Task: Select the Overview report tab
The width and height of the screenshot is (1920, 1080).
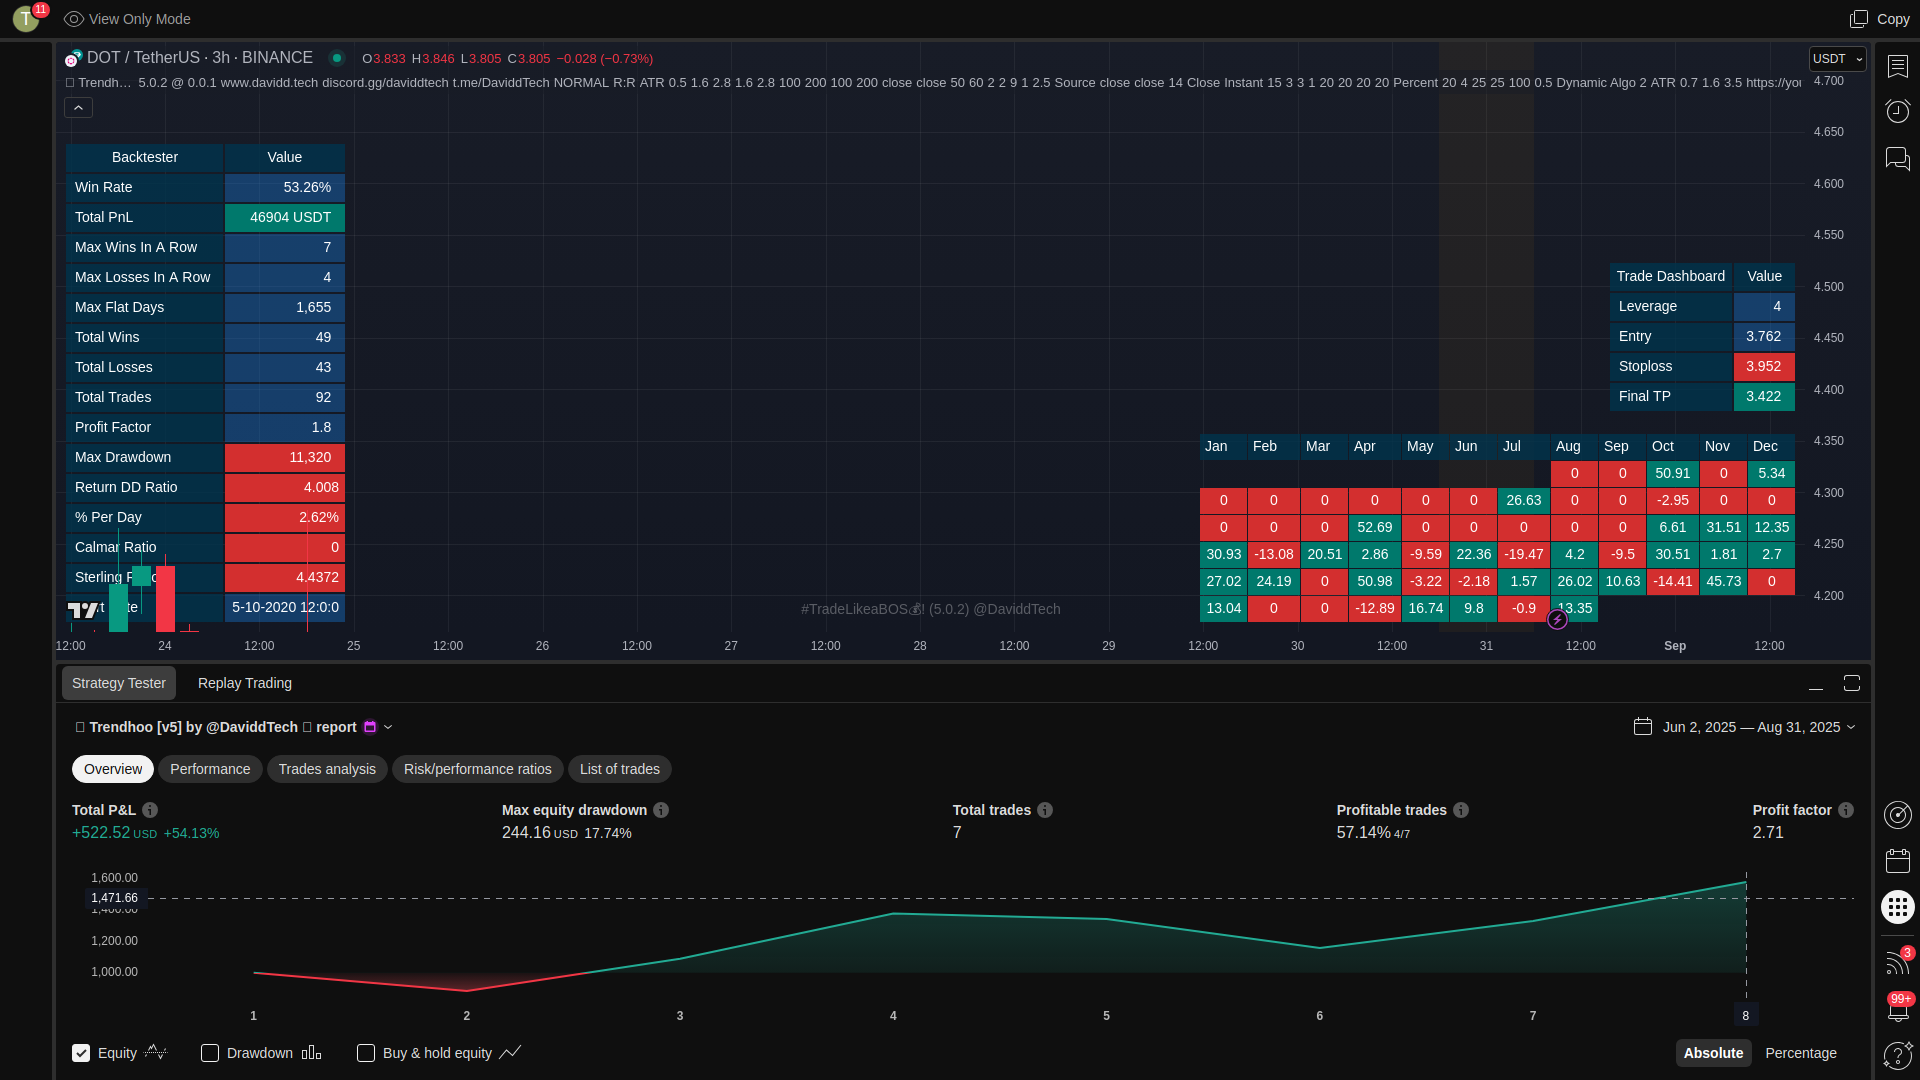Action: [x=113, y=769]
